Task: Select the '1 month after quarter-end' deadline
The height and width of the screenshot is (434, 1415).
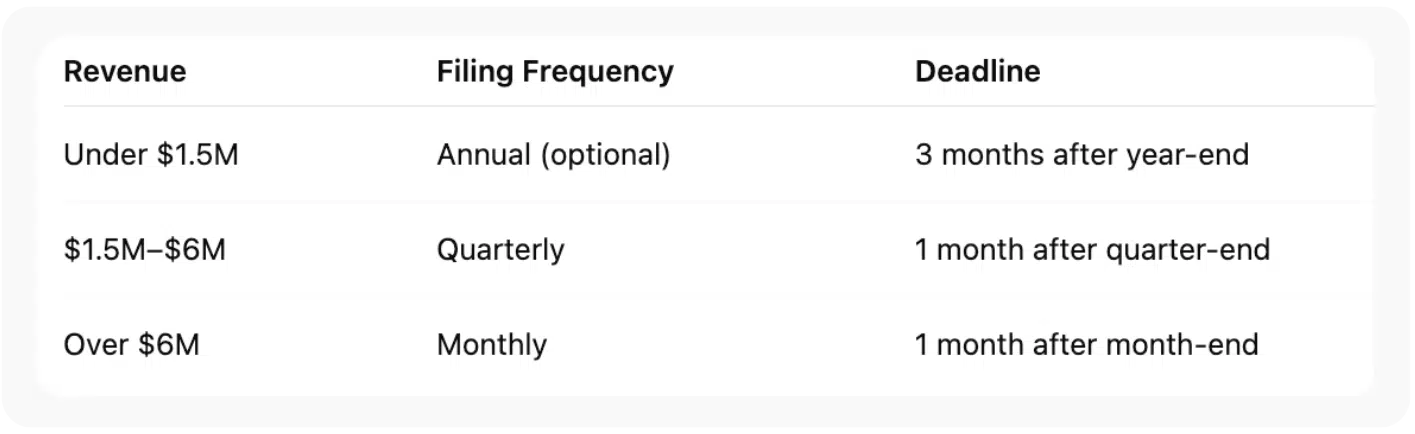Action: [x=1092, y=249]
